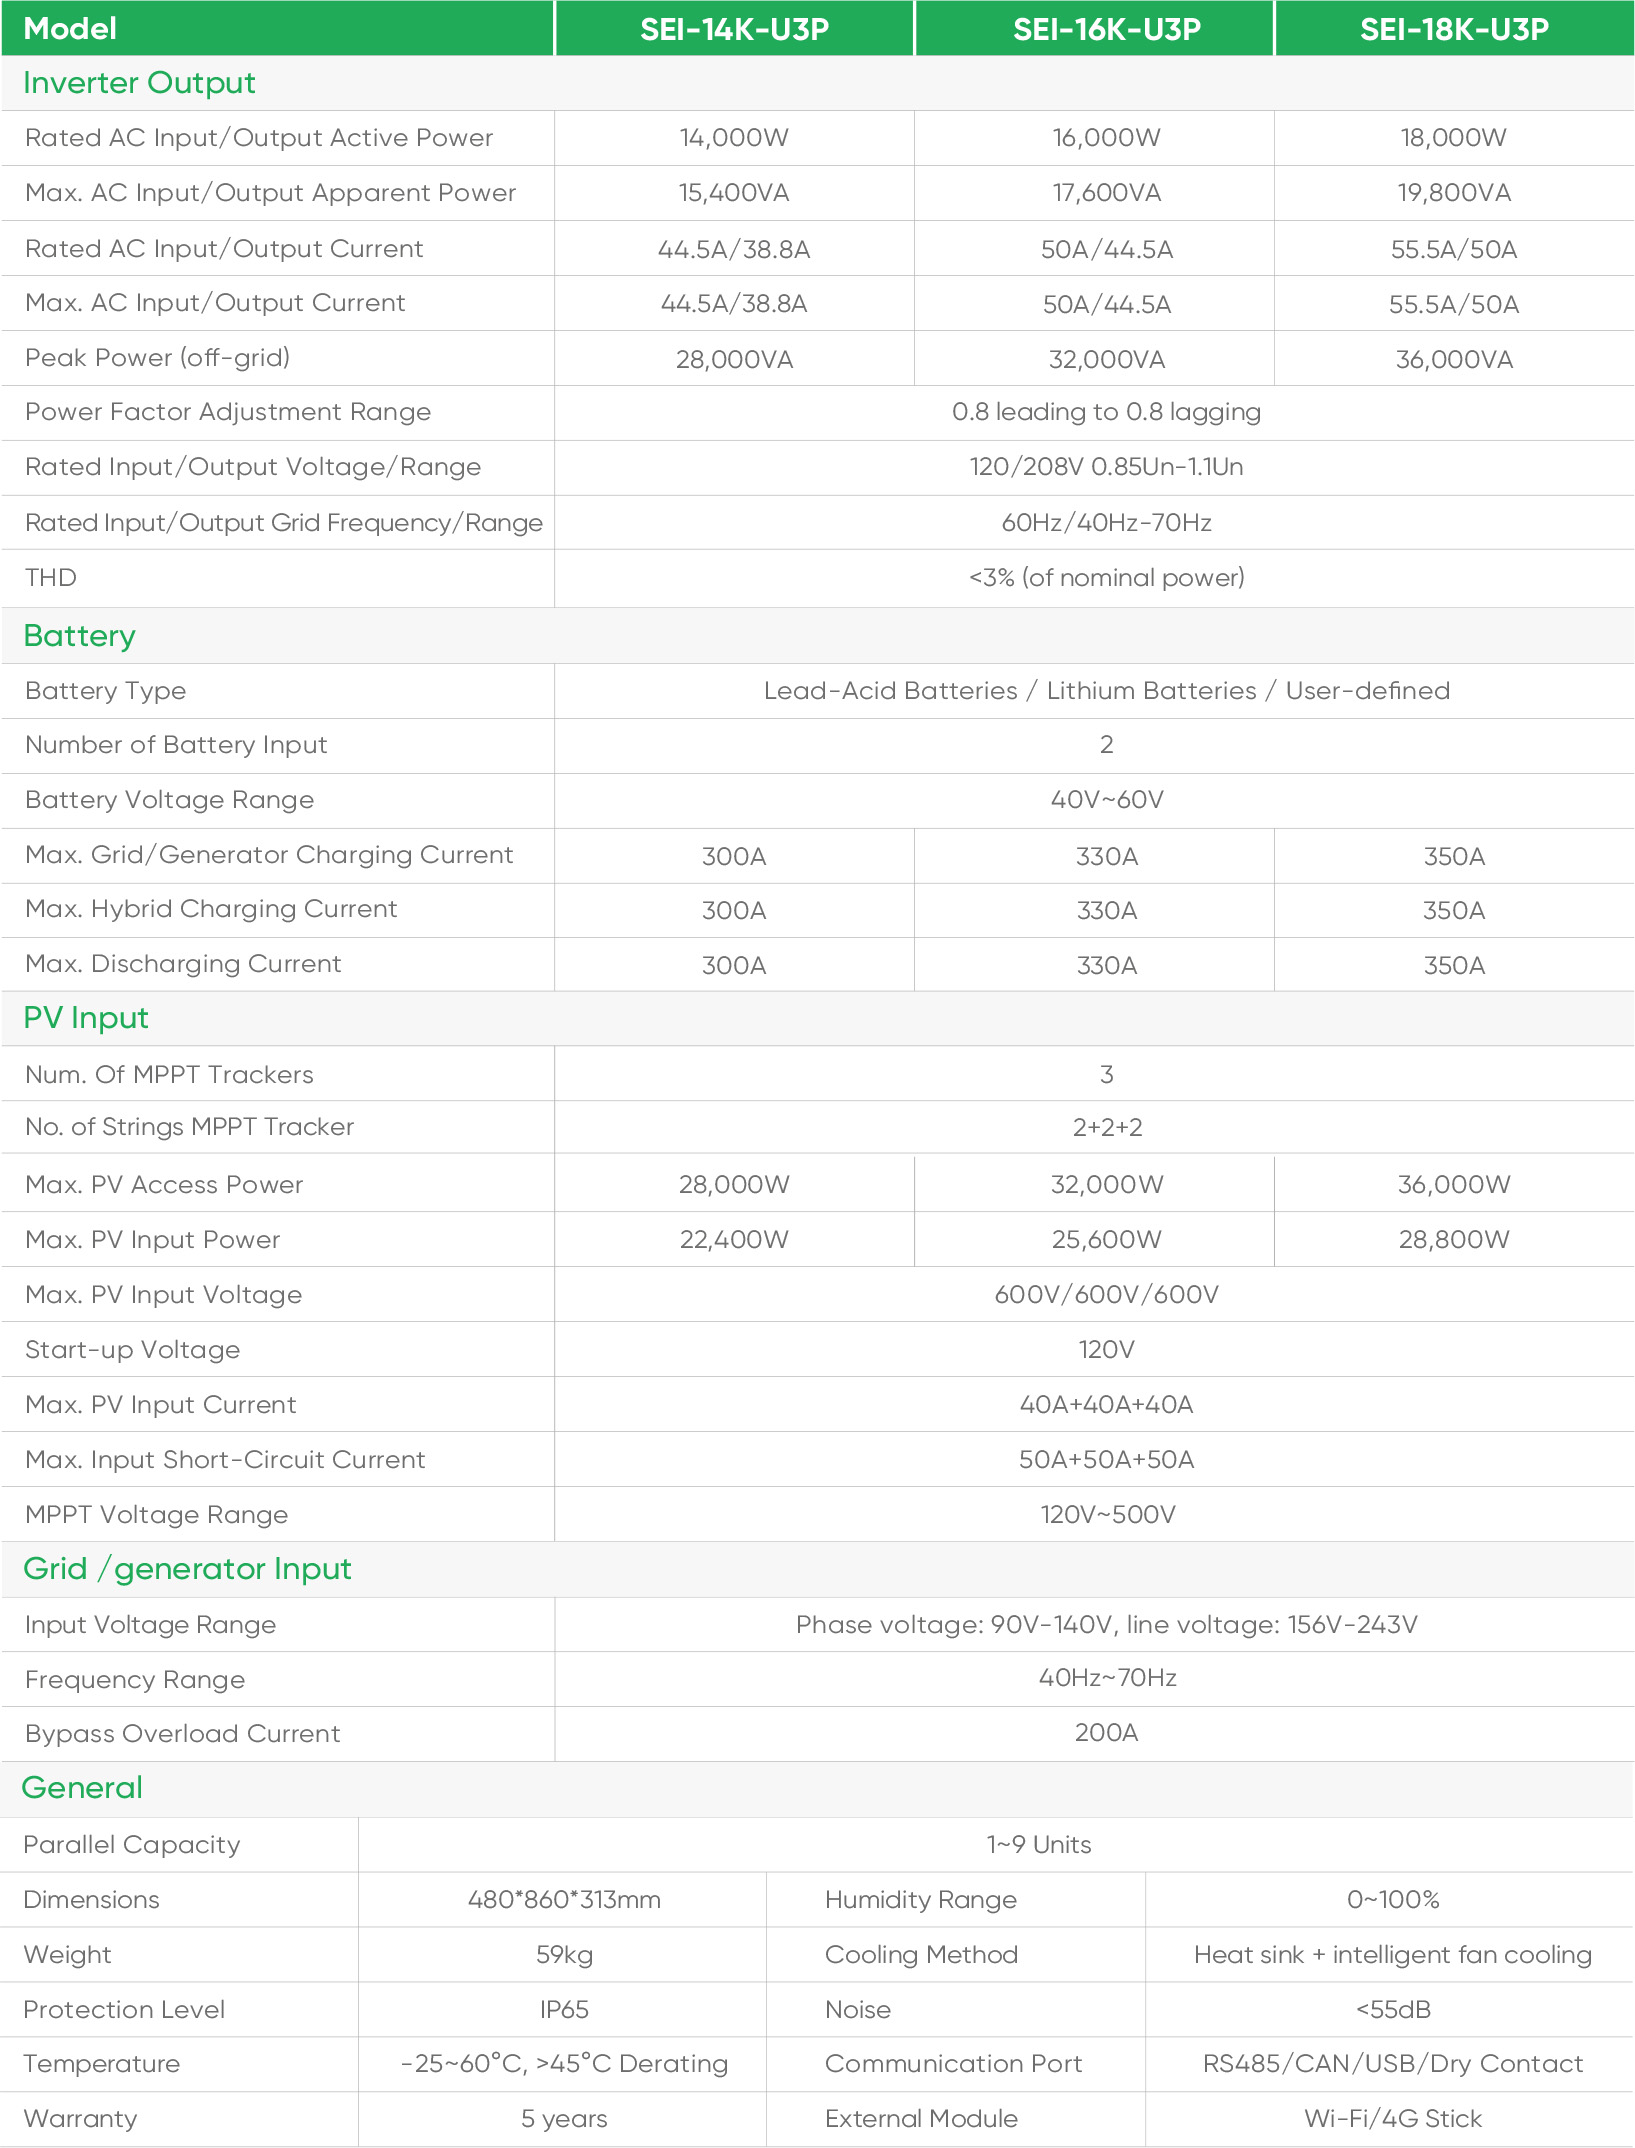This screenshot has height=2148, width=1635.
Task: Click the Wi-Fi/4G Stick external module value
Action: pos(1392,2119)
